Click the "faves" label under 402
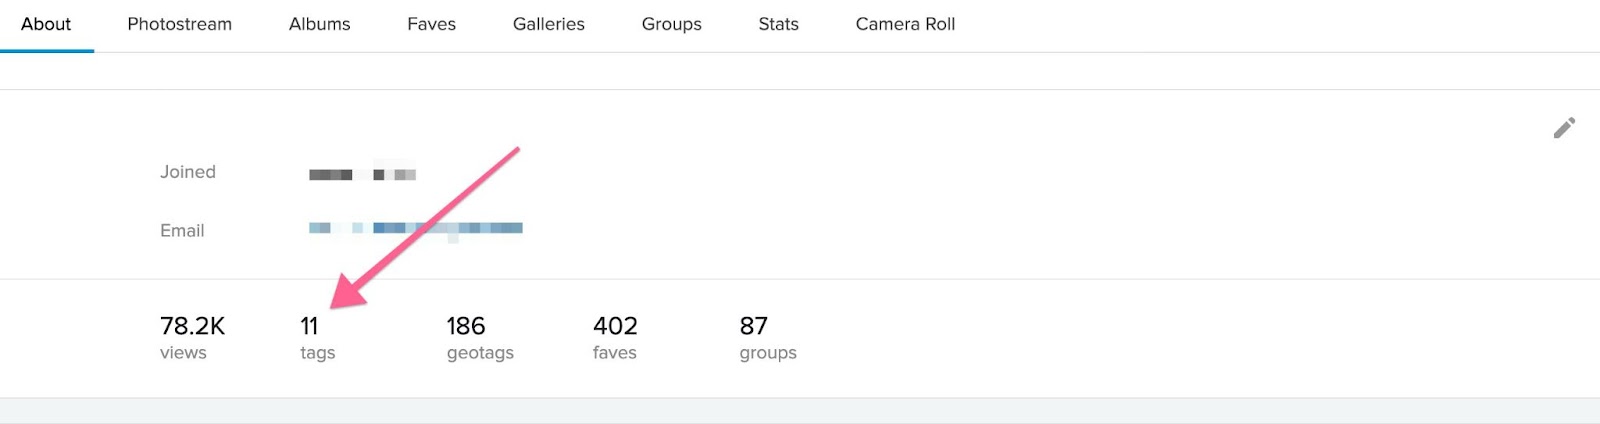 coord(615,353)
